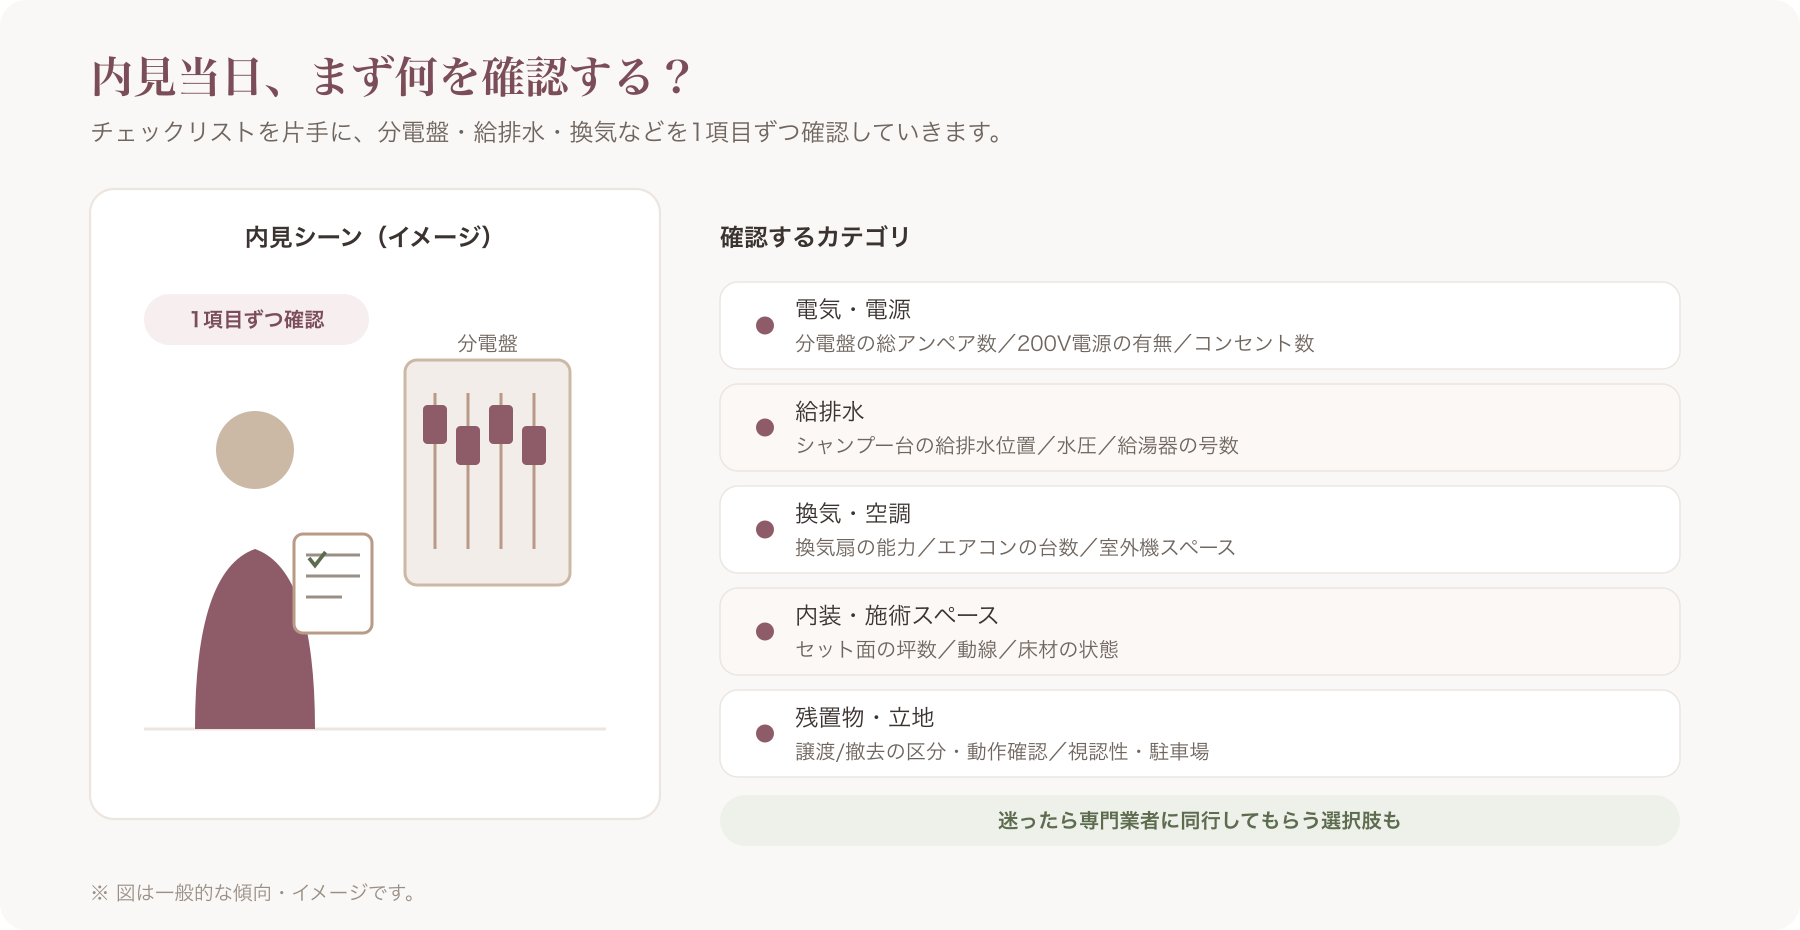
Task: Click the 分電盤 panel illustration
Action: click(487, 472)
